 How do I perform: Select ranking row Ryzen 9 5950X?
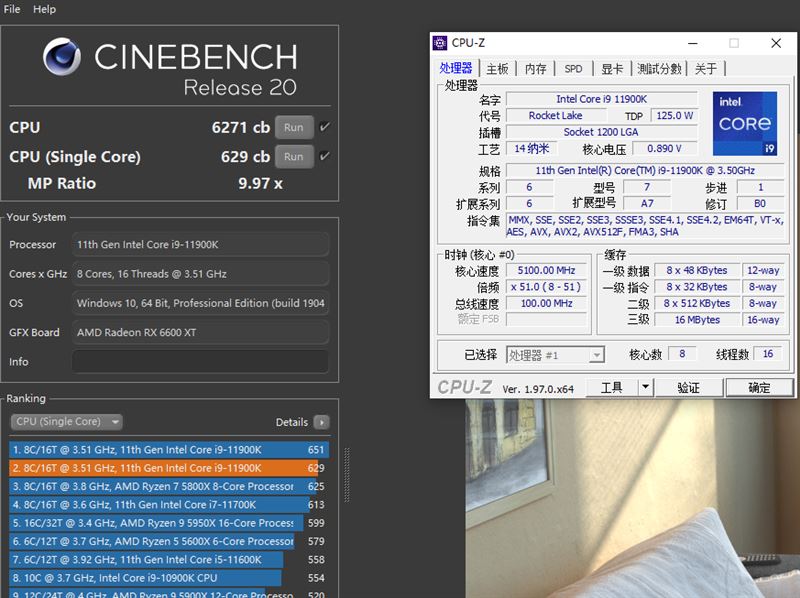168,523
